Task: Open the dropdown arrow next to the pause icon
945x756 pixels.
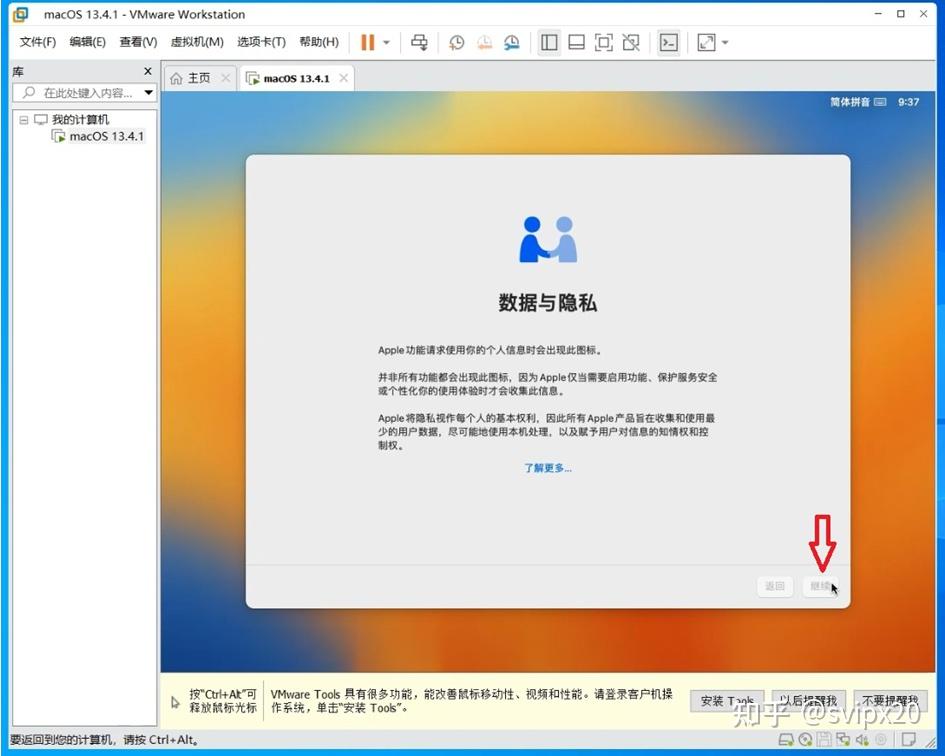Action: [386, 42]
